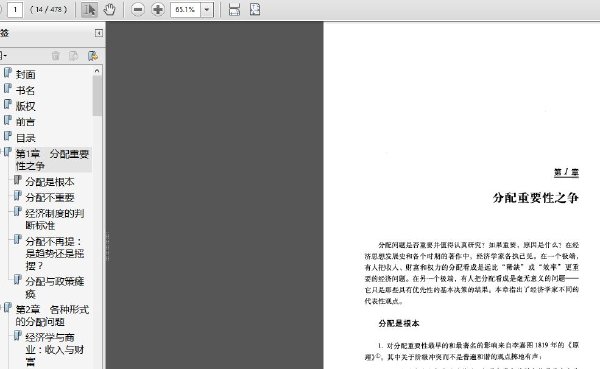
Task: Collapse the bookmarks panel
Action: pos(99,33)
